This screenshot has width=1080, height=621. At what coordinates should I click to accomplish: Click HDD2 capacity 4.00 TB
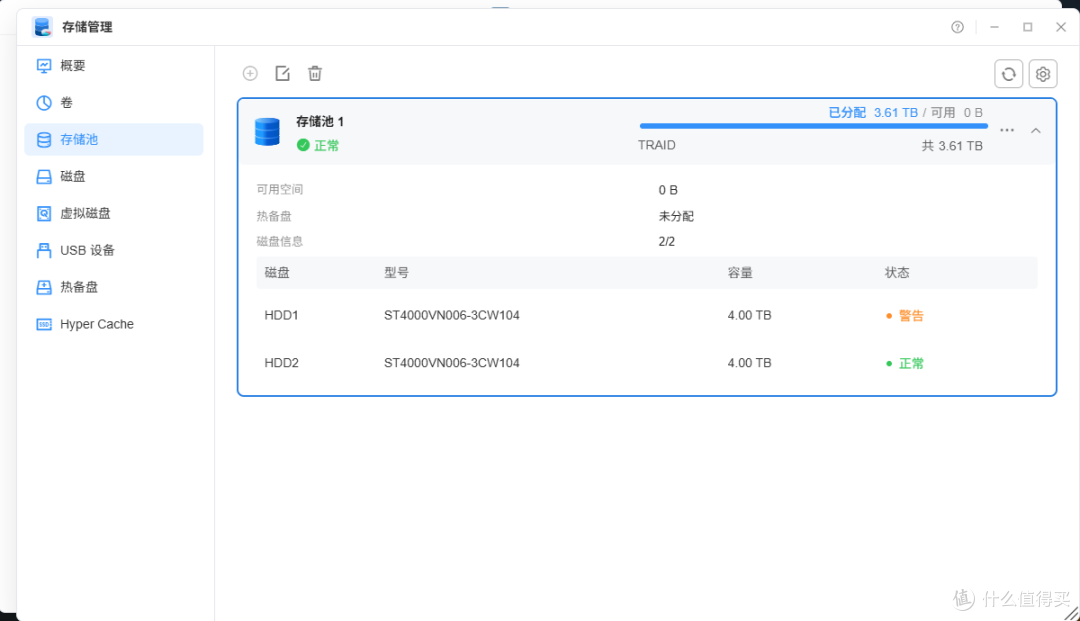(x=749, y=363)
